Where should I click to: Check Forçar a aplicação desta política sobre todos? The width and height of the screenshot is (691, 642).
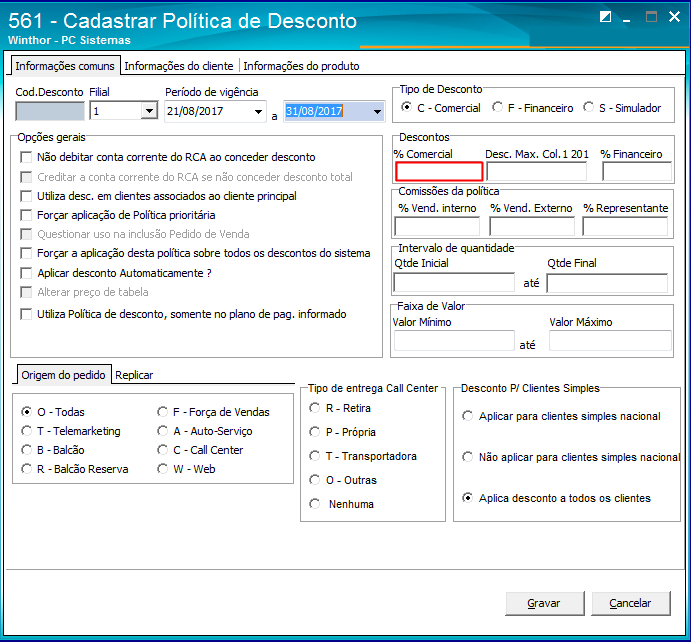pos(26,253)
